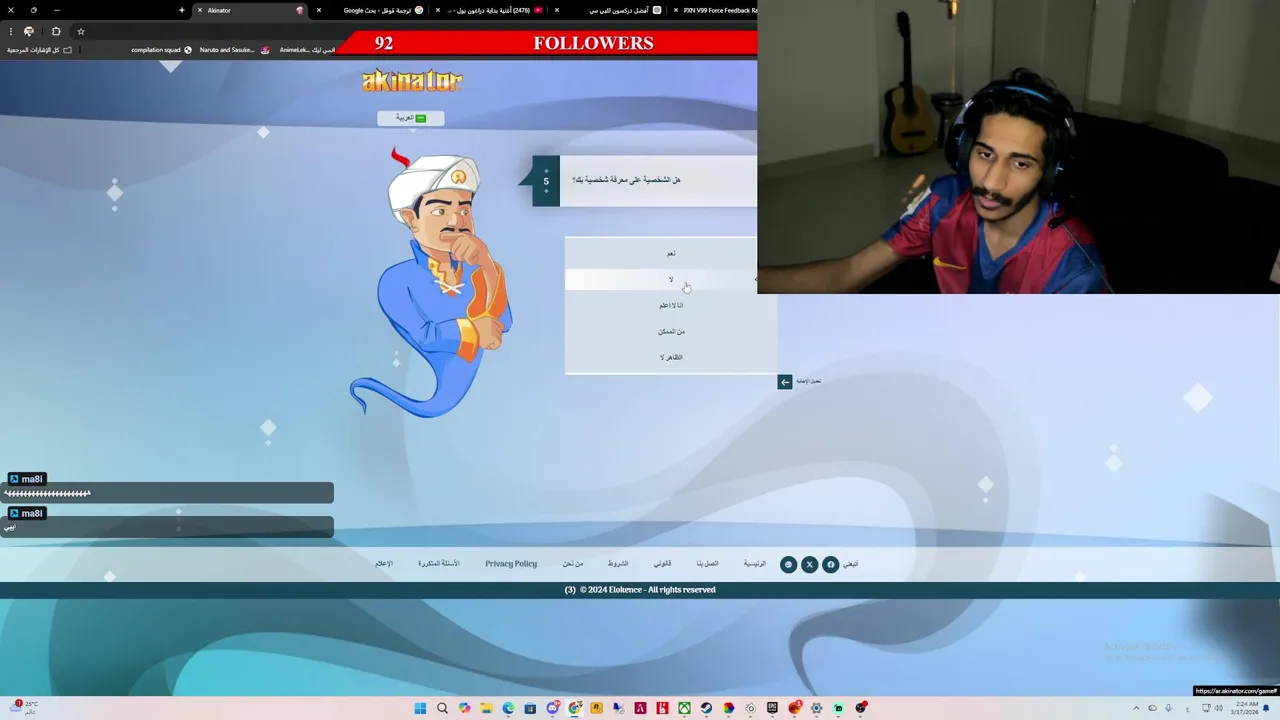1280x720 pixels.
Task: Open File Explorer from the taskbar
Action: [486, 708]
